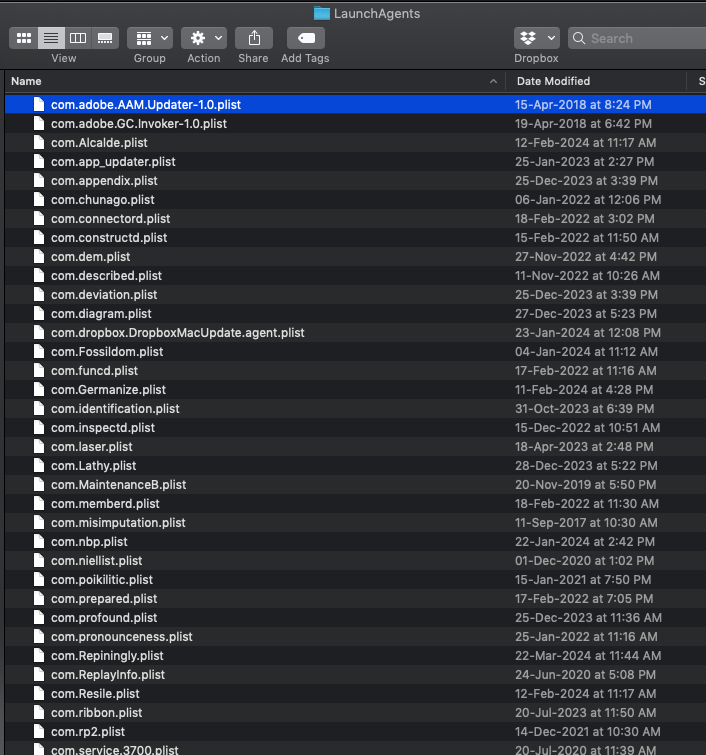This screenshot has width=706, height=755.
Task: Click document icon of com.funcd.plist
Action: coord(39,371)
